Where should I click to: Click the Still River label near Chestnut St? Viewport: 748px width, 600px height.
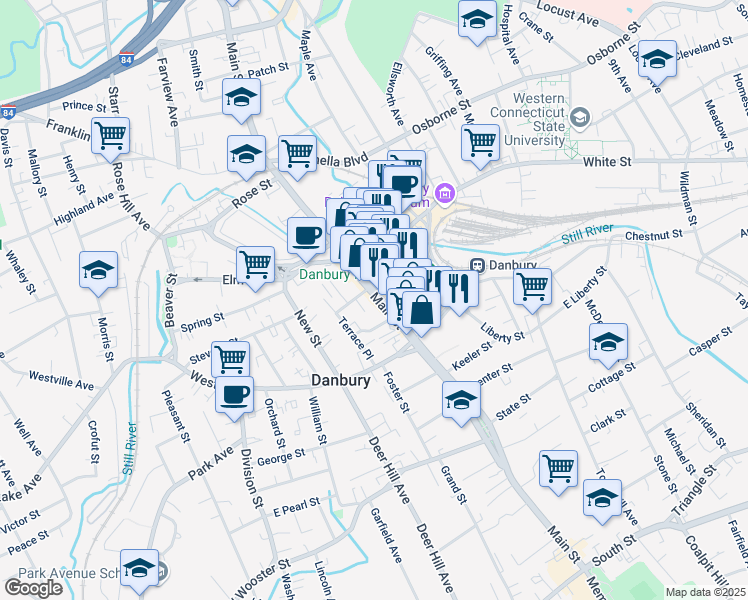point(587,233)
